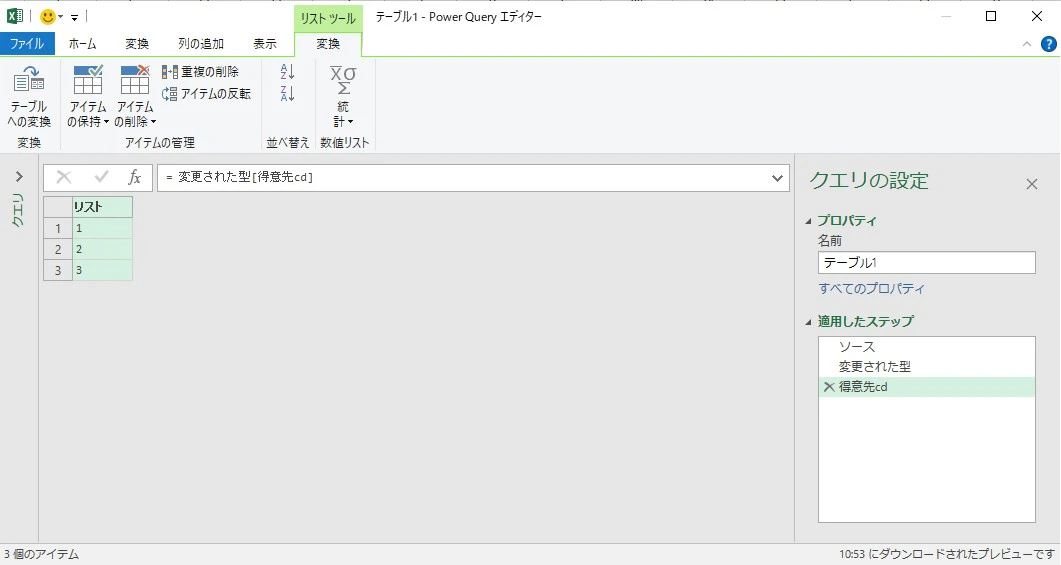This screenshot has width=1061, height=565.
Task: Select row number 2 header
Action: pos(58,249)
